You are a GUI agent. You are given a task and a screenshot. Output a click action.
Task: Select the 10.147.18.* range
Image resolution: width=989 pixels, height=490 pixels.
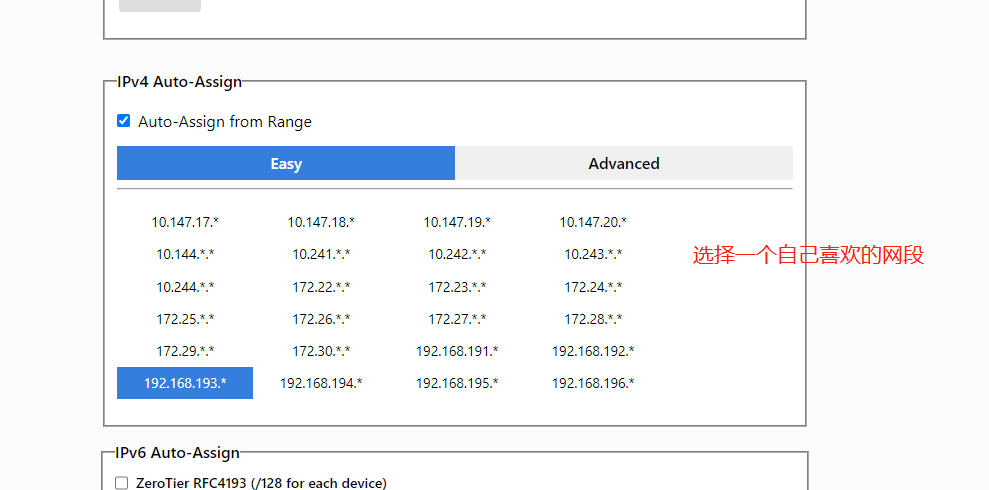(x=321, y=222)
